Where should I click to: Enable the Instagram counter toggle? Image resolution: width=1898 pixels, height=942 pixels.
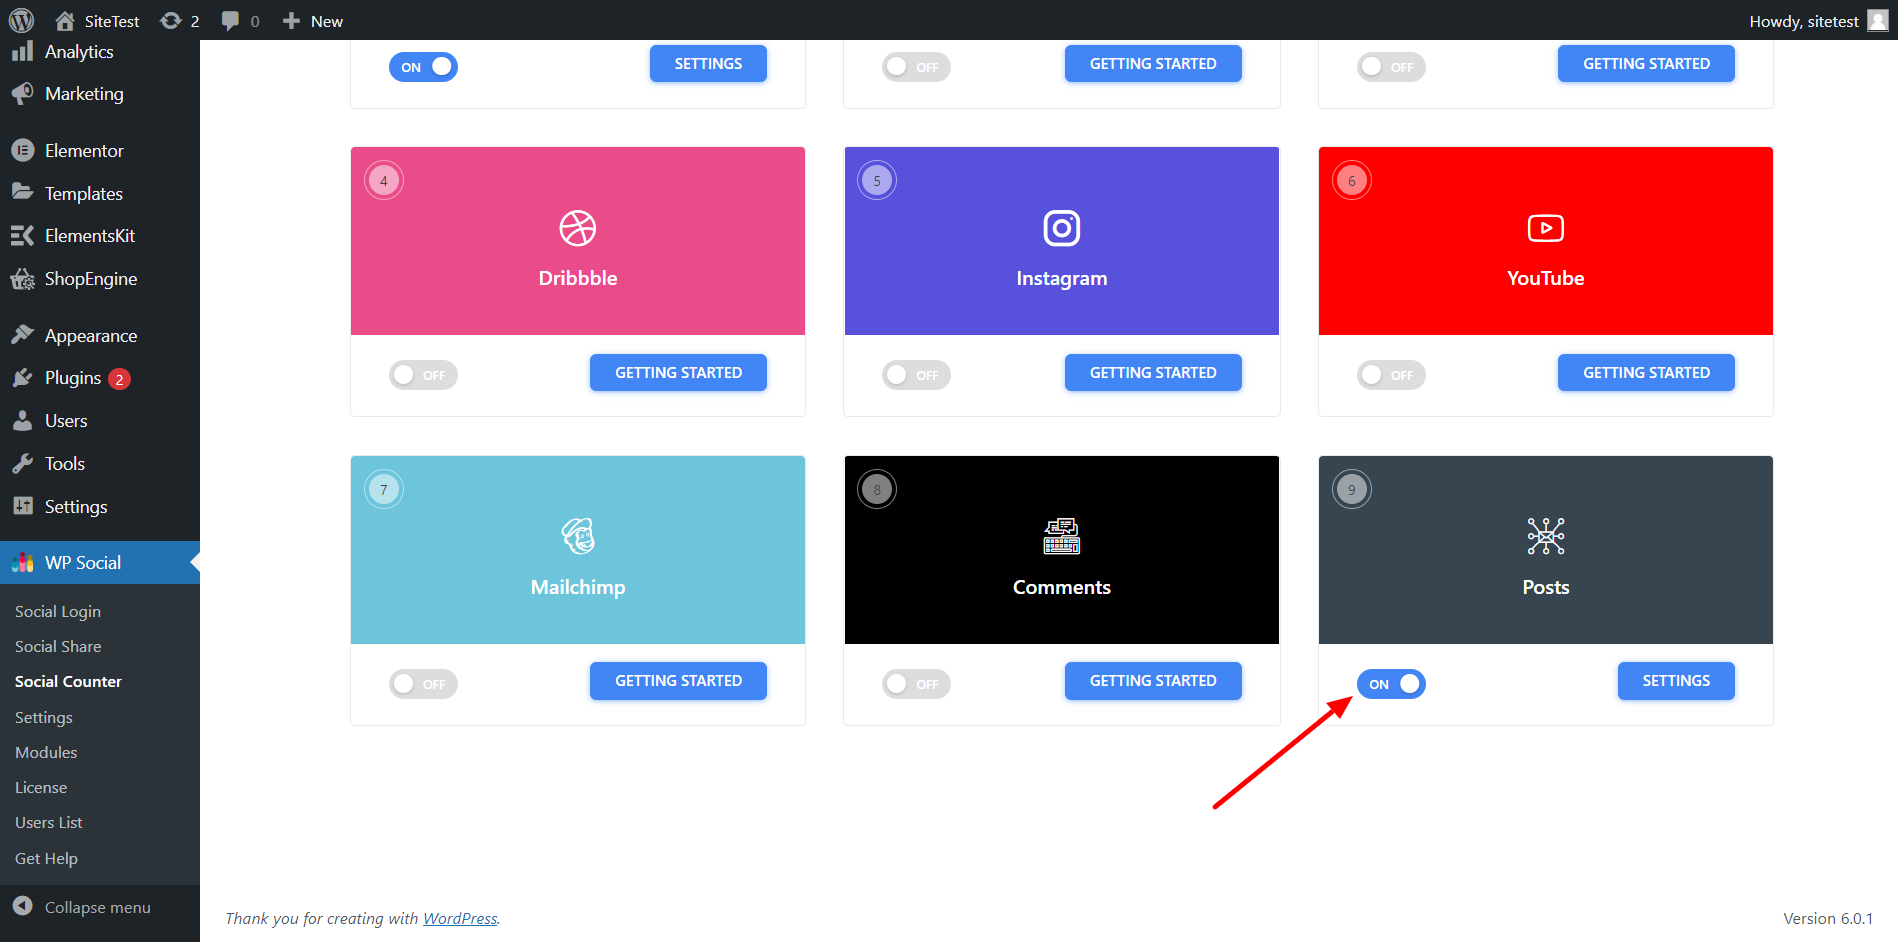(x=916, y=375)
